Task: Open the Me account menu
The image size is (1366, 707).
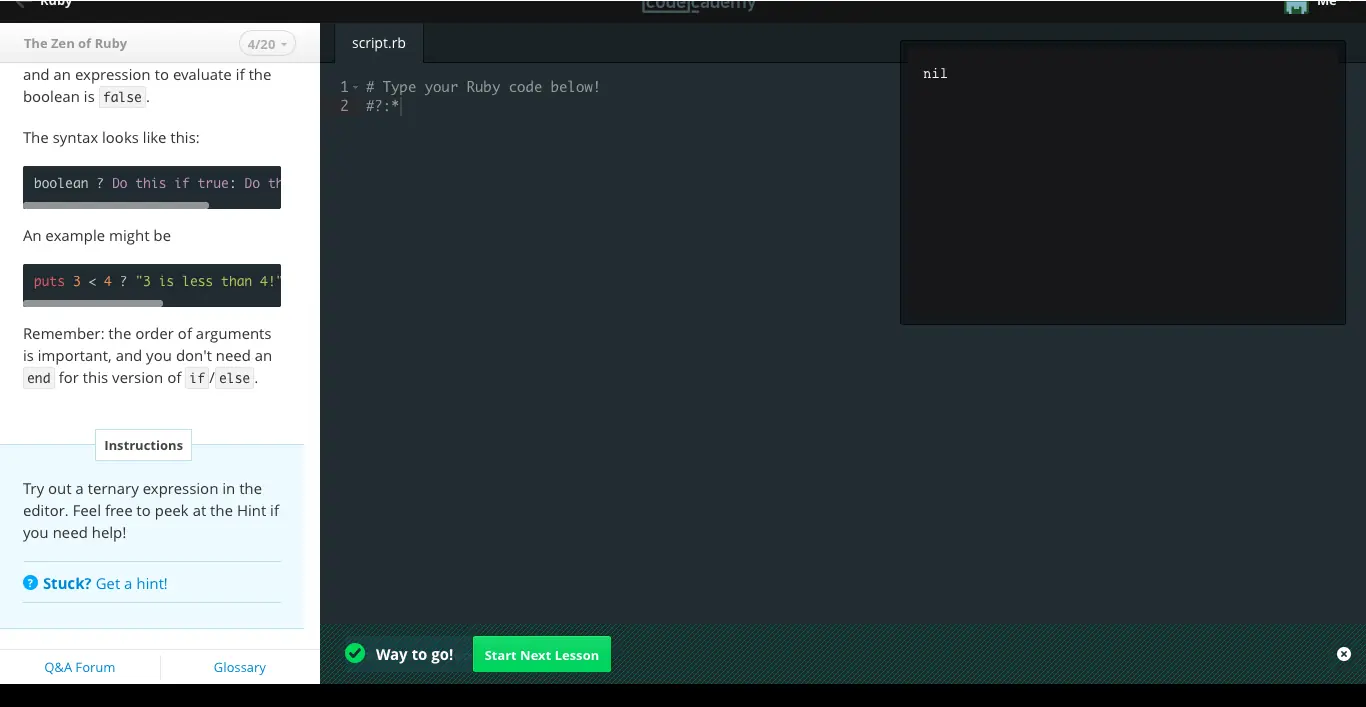Action: click(1327, 5)
